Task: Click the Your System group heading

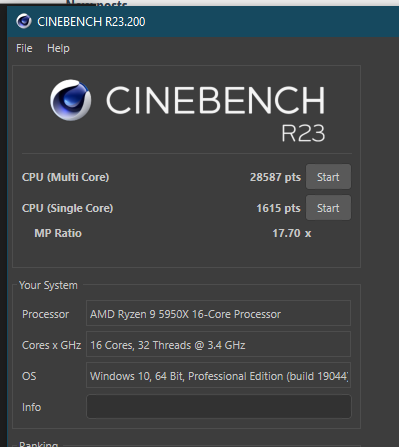Action: click(48, 285)
